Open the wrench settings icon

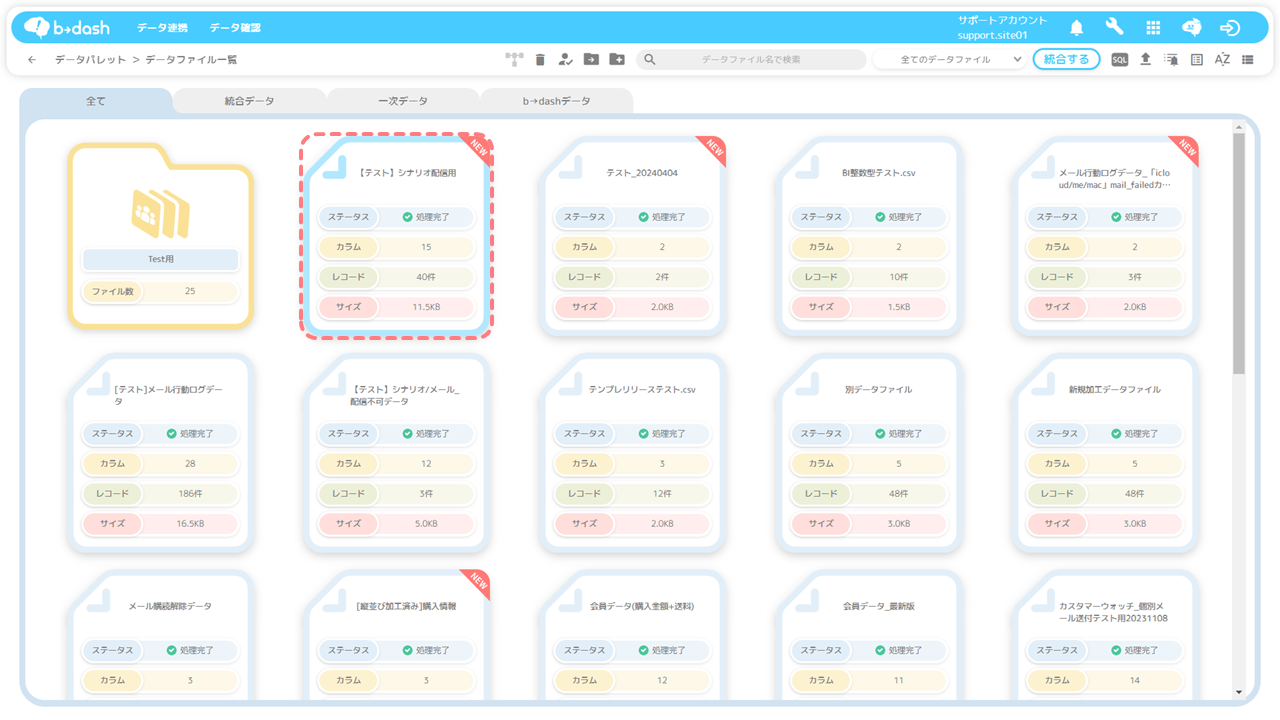(1114, 28)
